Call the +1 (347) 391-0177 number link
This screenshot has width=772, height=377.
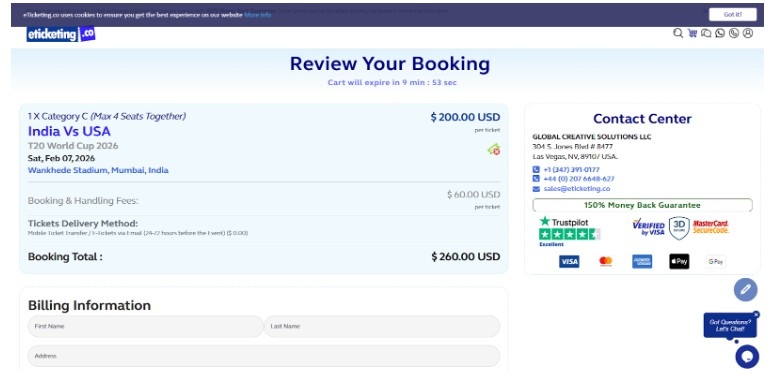click(572, 169)
